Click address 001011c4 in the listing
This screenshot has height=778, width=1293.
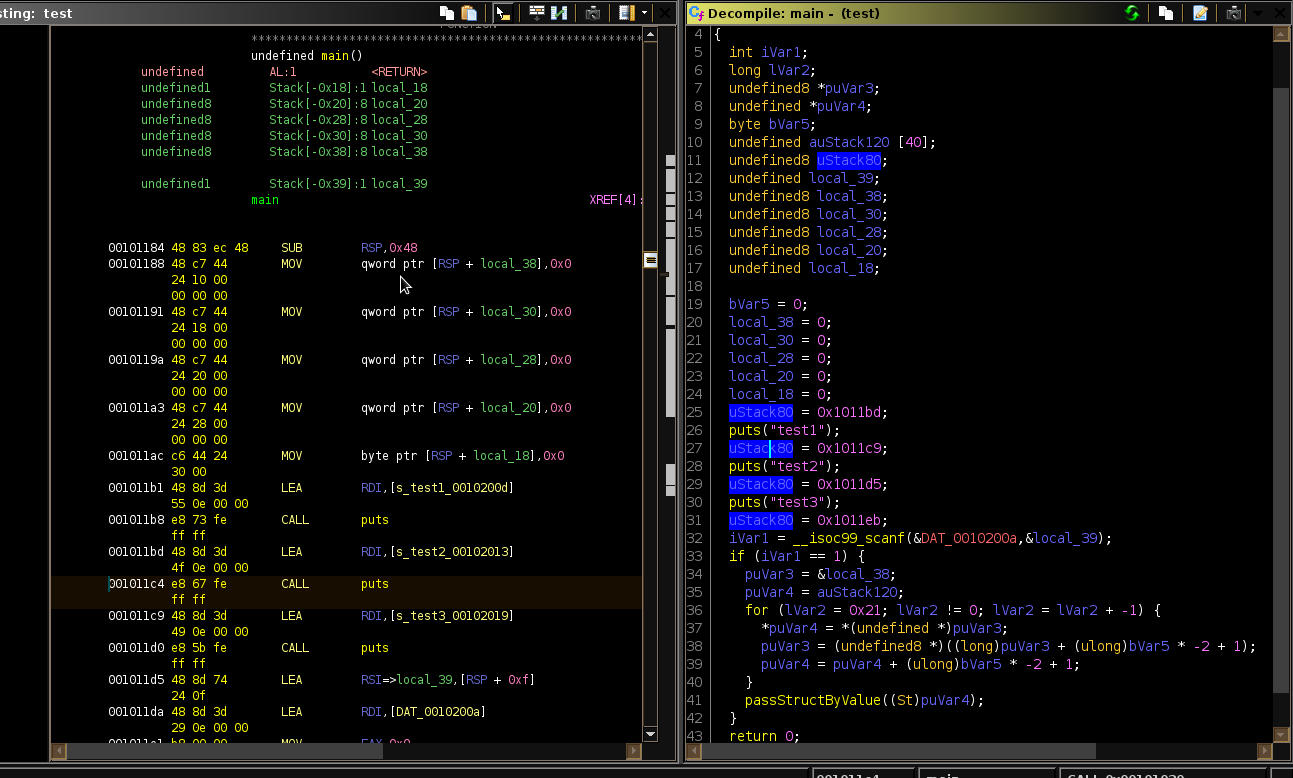point(137,583)
